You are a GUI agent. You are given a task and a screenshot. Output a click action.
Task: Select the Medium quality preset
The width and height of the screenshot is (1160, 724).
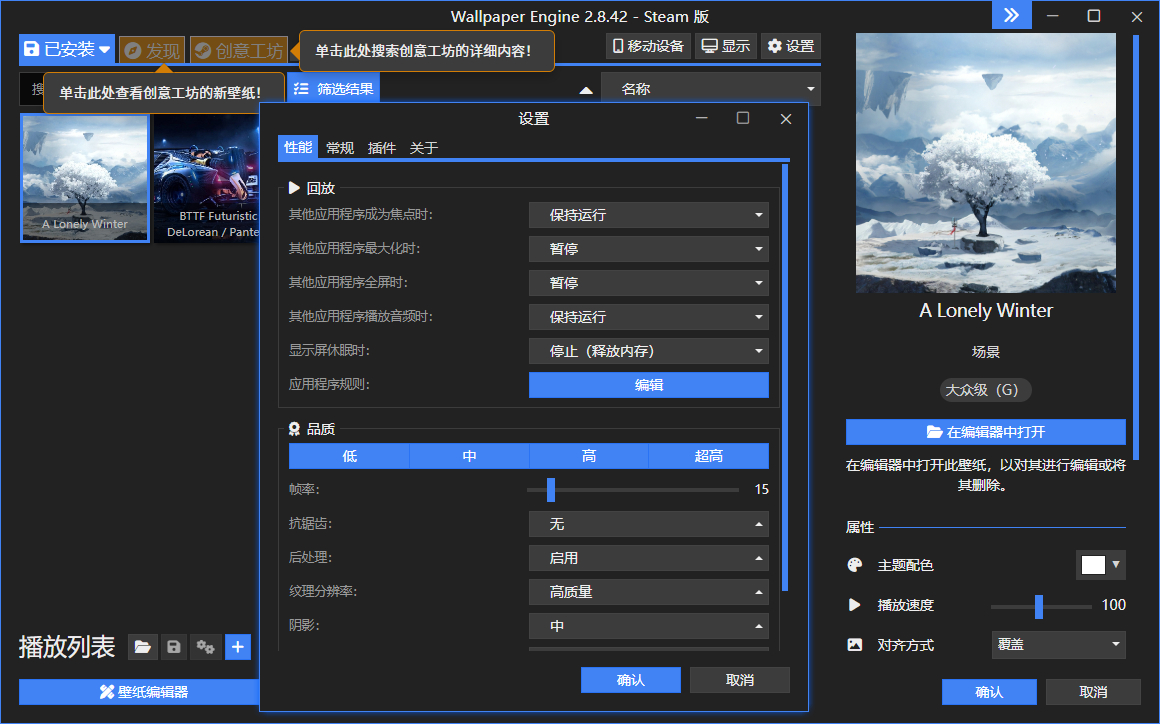[x=469, y=456]
